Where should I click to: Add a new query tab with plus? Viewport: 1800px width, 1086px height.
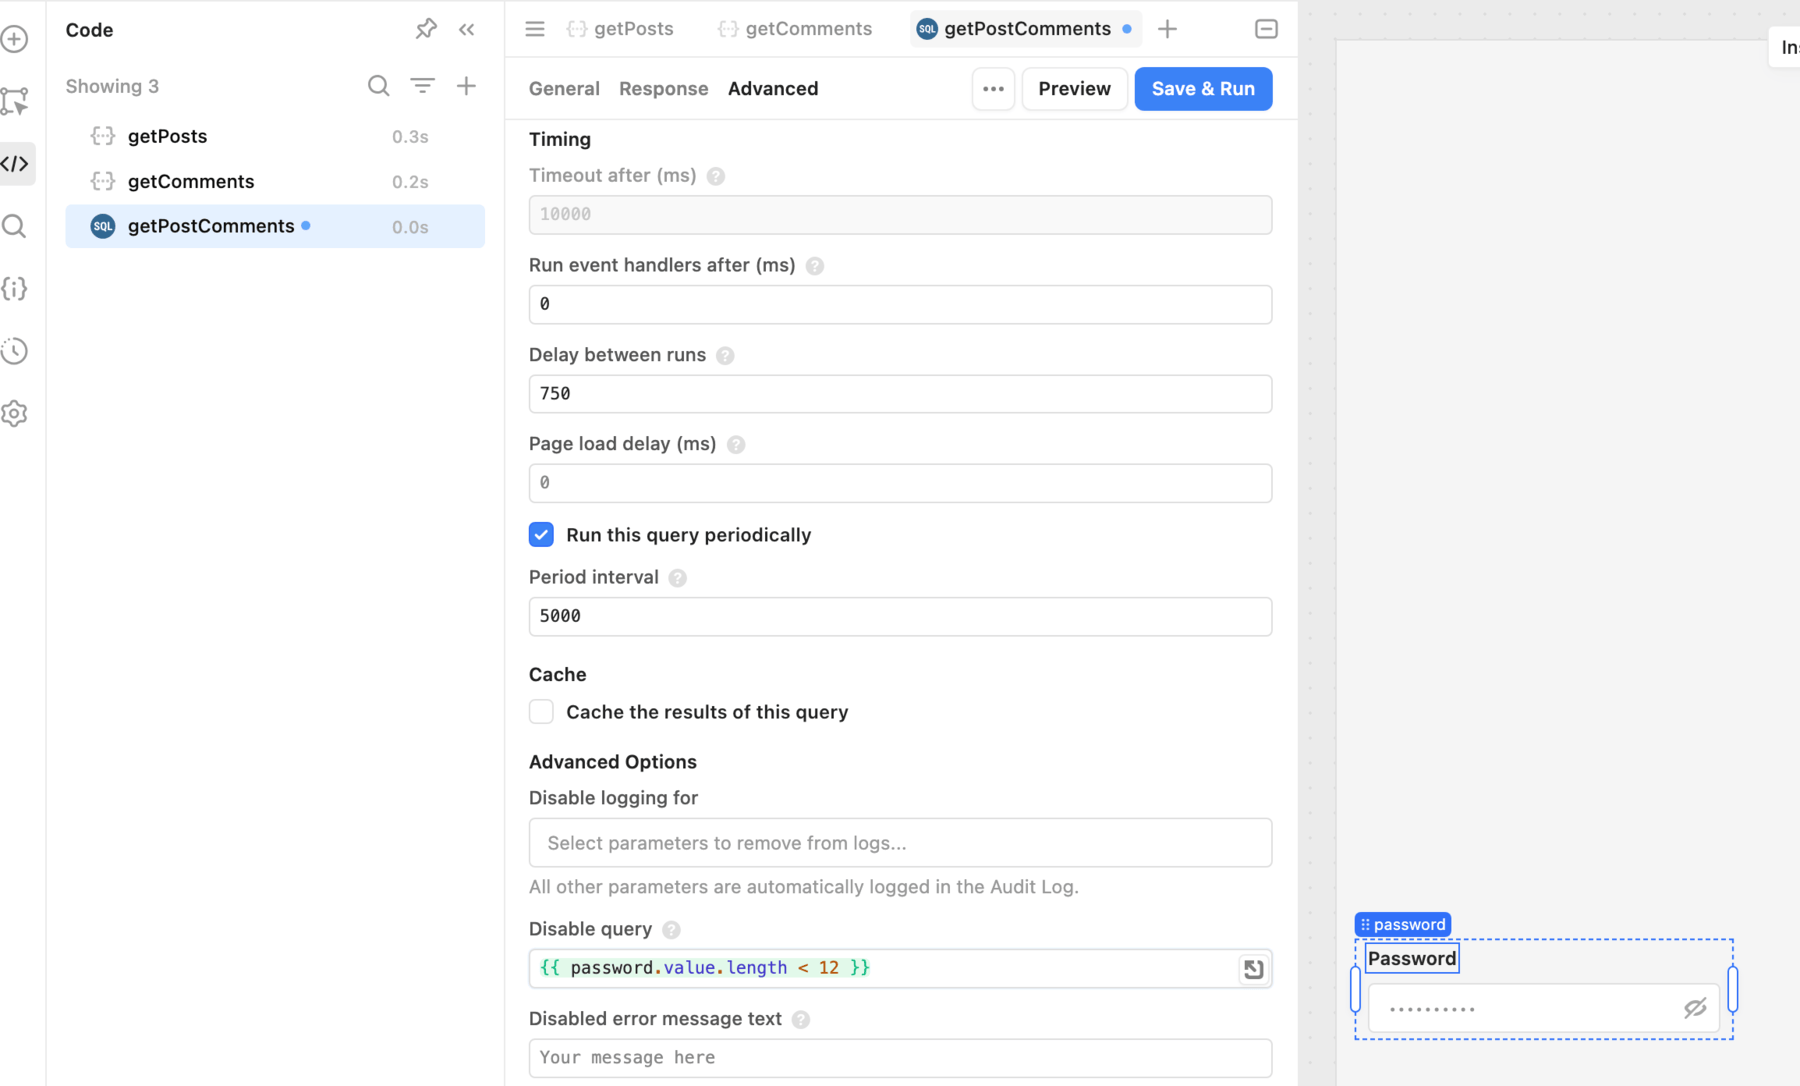click(x=1167, y=29)
